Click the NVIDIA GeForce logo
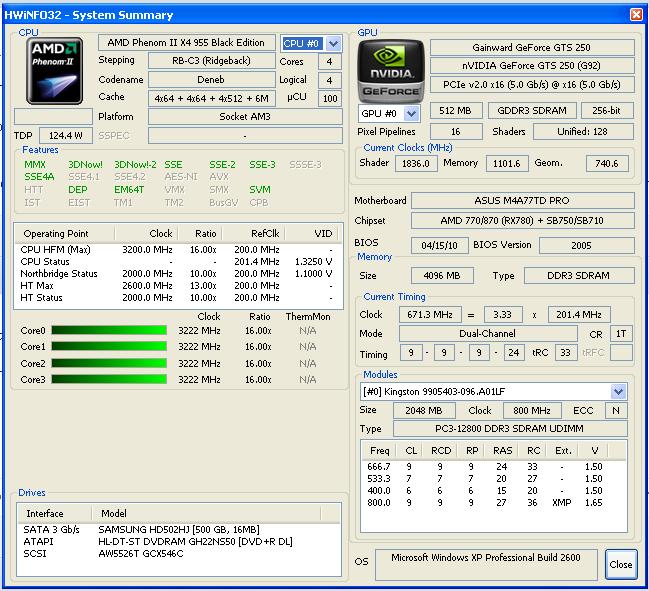This screenshot has height=591, width=649. (x=391, y=70)
